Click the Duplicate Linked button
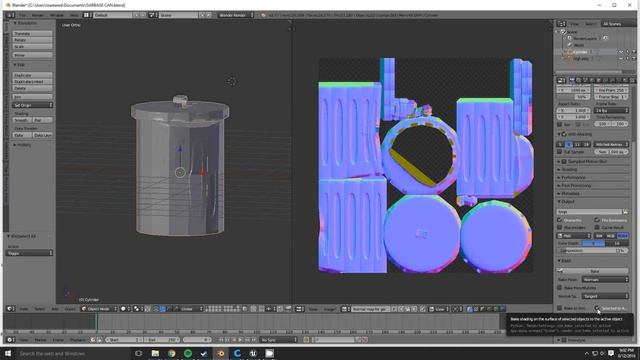The image size is (640, 360). point(32,82)
